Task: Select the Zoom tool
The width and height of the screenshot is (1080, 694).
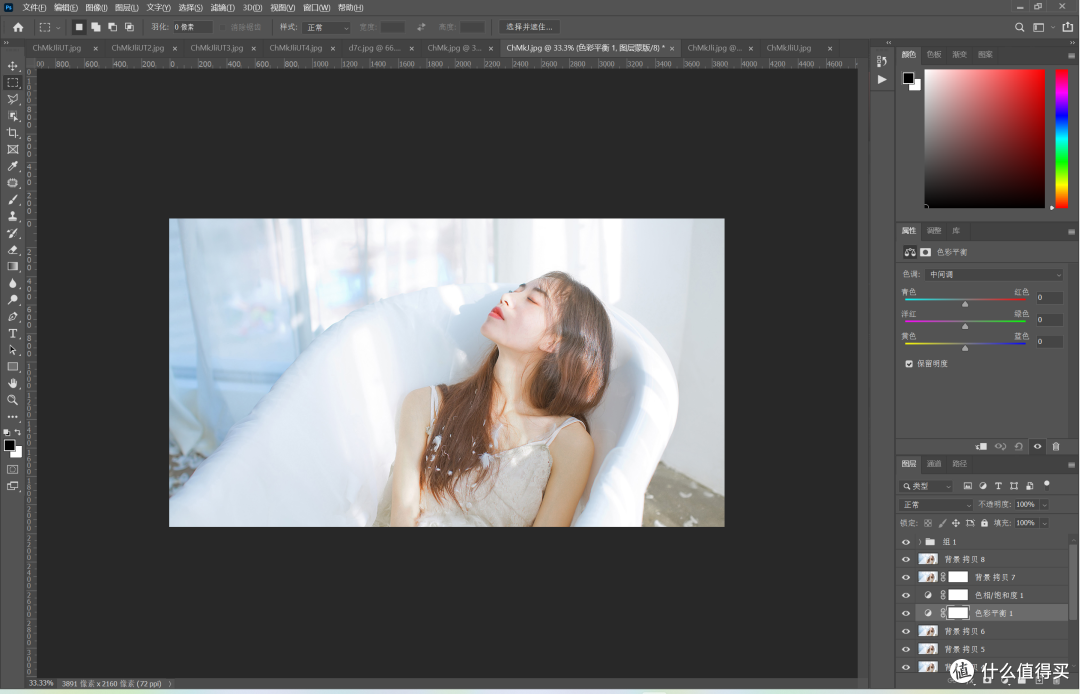Action: point(12,400)
